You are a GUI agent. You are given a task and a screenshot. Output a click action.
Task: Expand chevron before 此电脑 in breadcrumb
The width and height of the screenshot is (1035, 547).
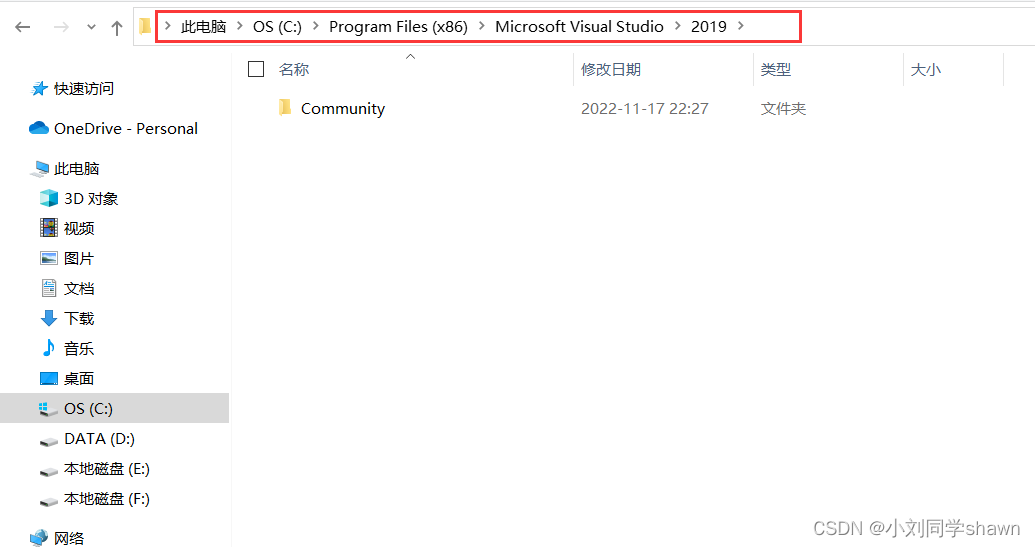168,26
